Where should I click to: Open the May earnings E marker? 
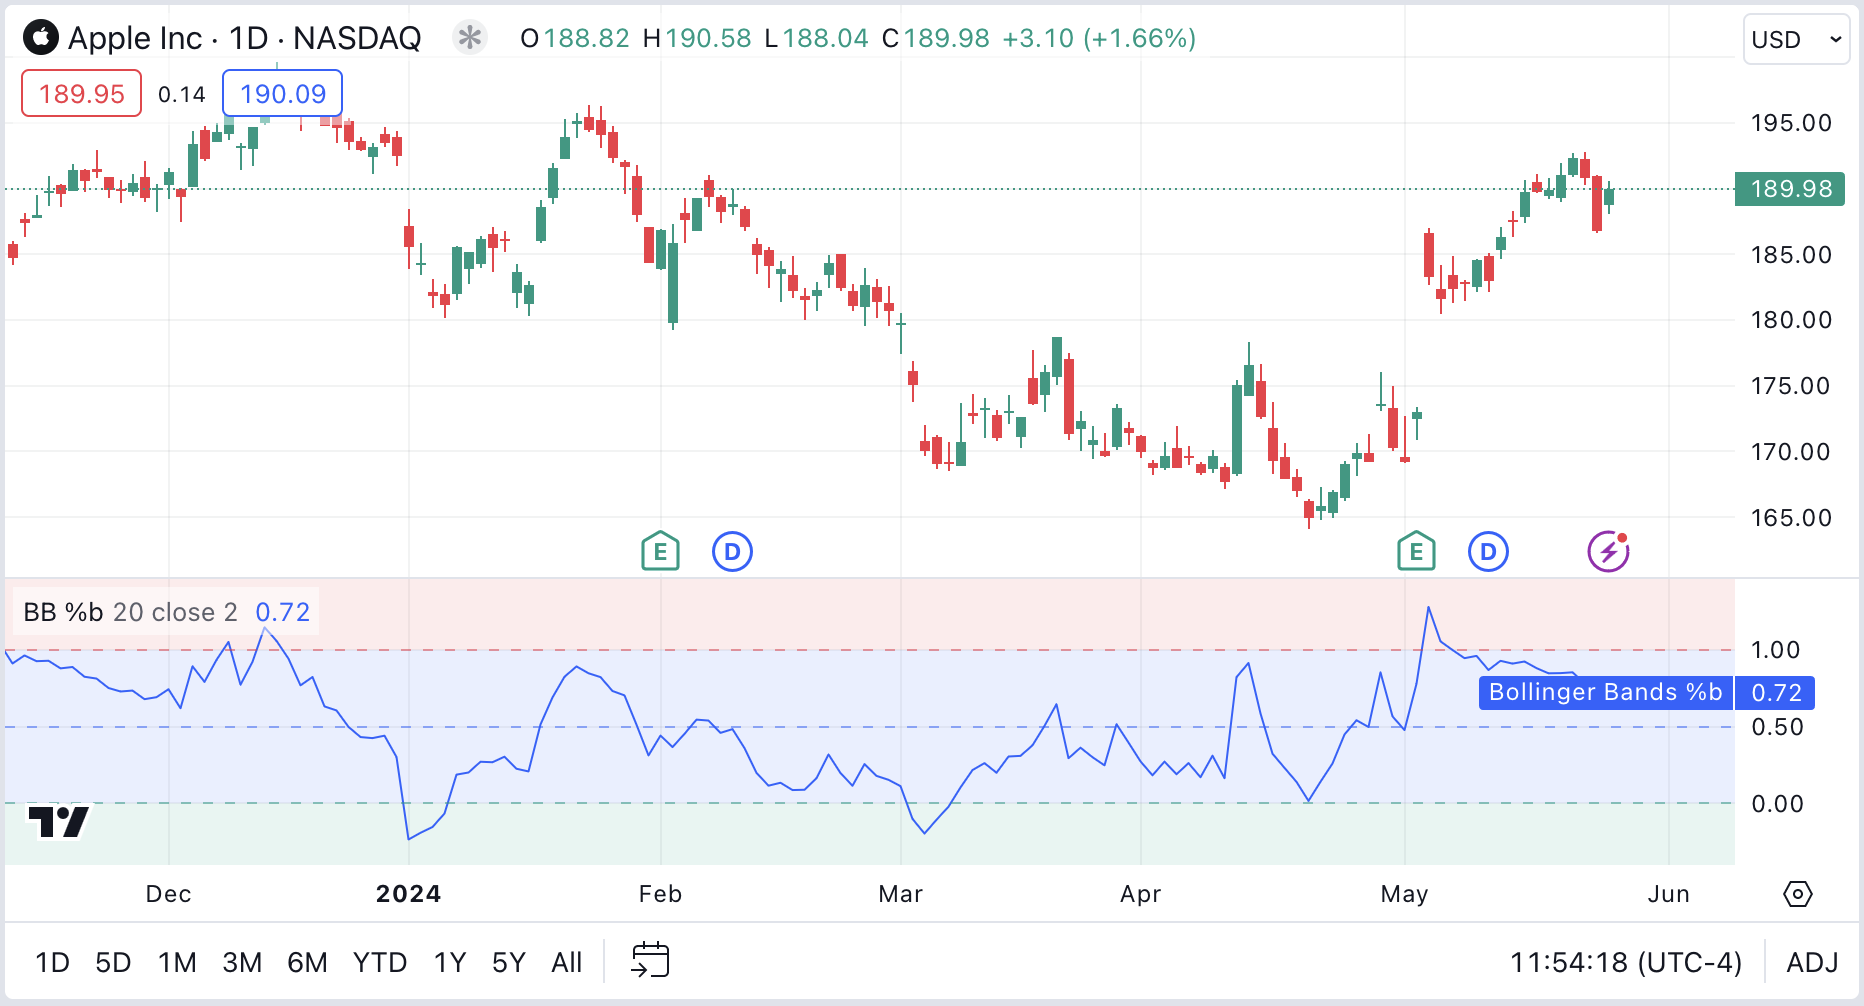coord(1416,551)
